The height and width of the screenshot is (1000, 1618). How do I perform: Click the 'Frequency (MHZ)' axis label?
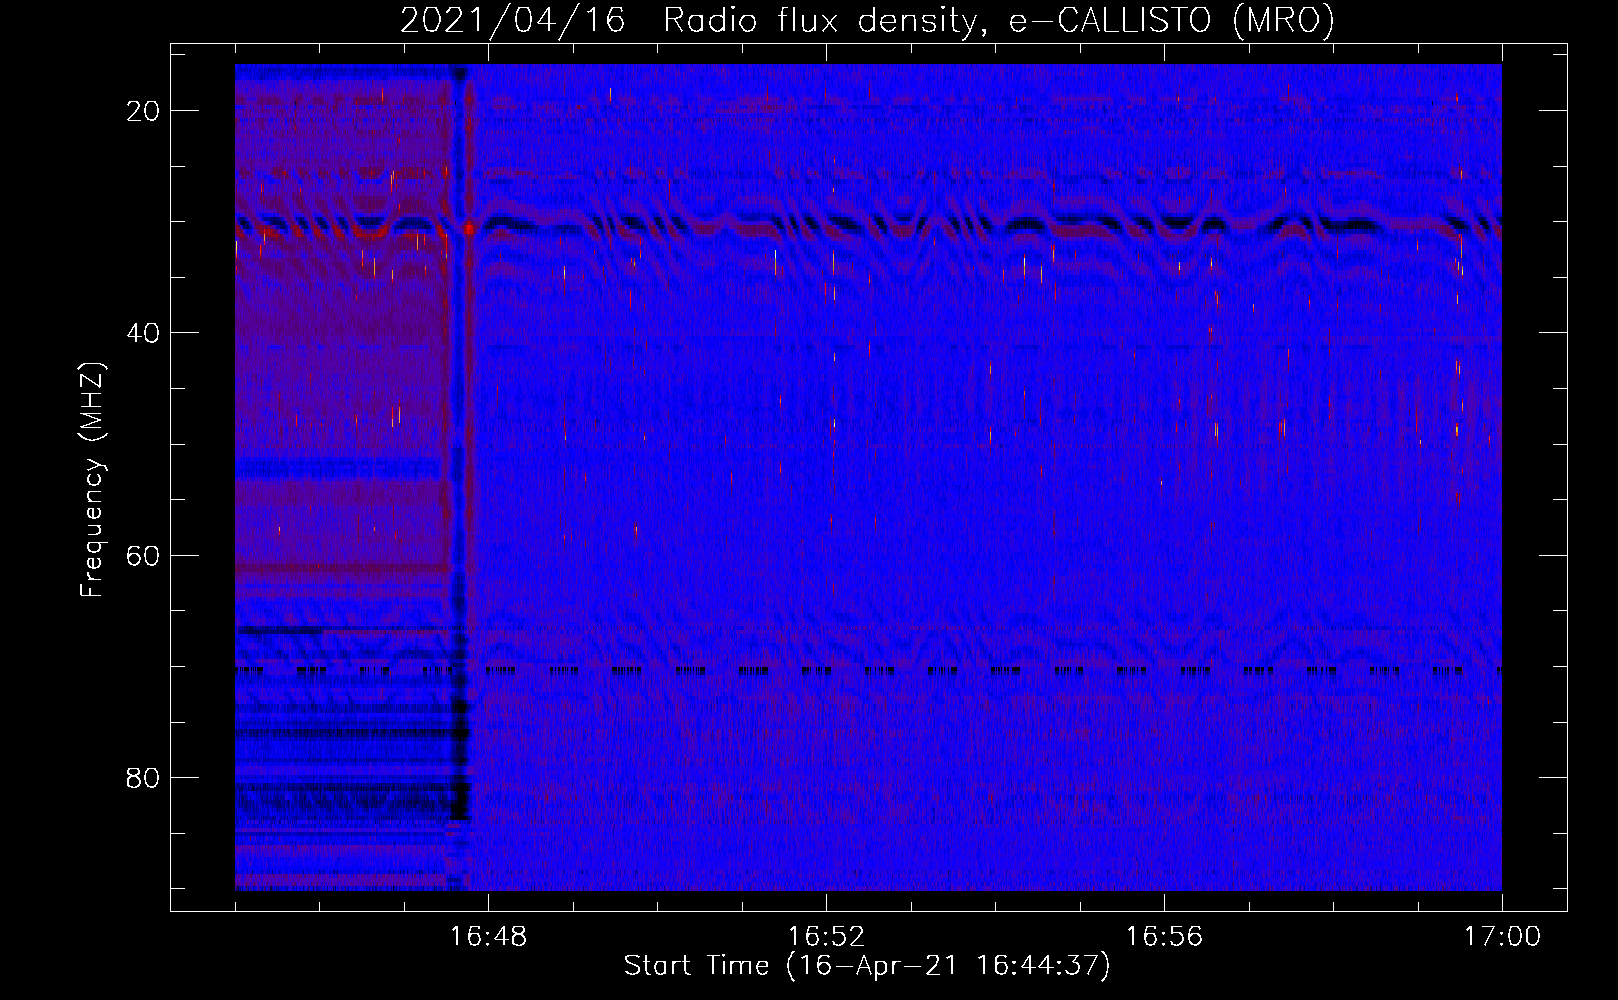click(92, 480)
